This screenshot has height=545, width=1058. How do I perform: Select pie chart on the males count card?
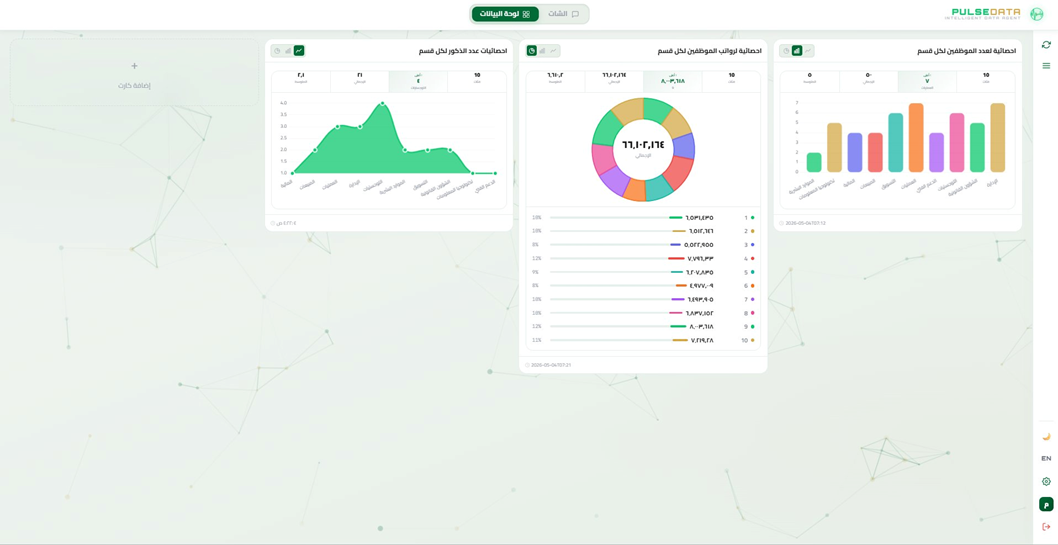[277, 51]
